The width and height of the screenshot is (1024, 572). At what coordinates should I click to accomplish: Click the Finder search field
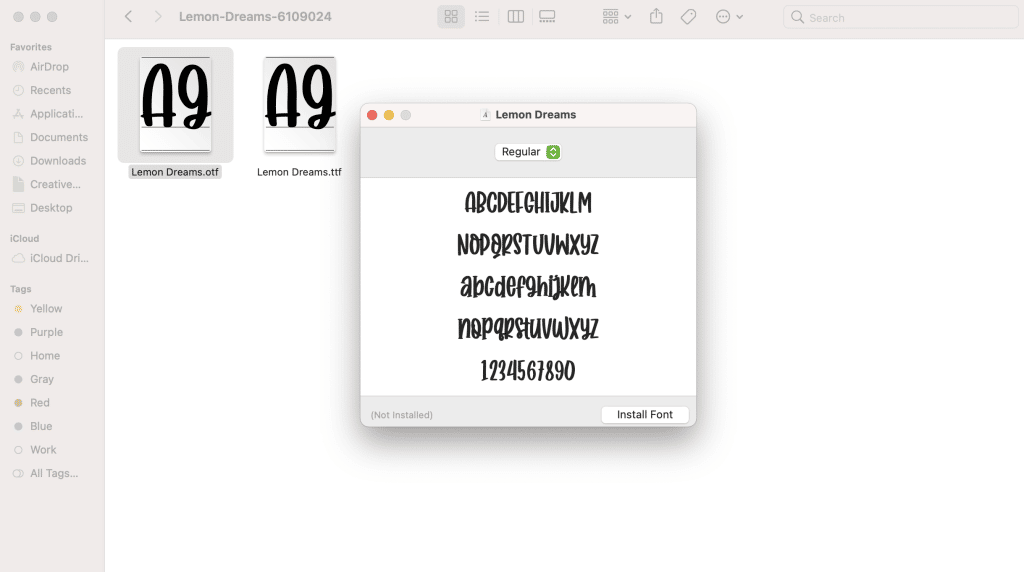(901, 18)
